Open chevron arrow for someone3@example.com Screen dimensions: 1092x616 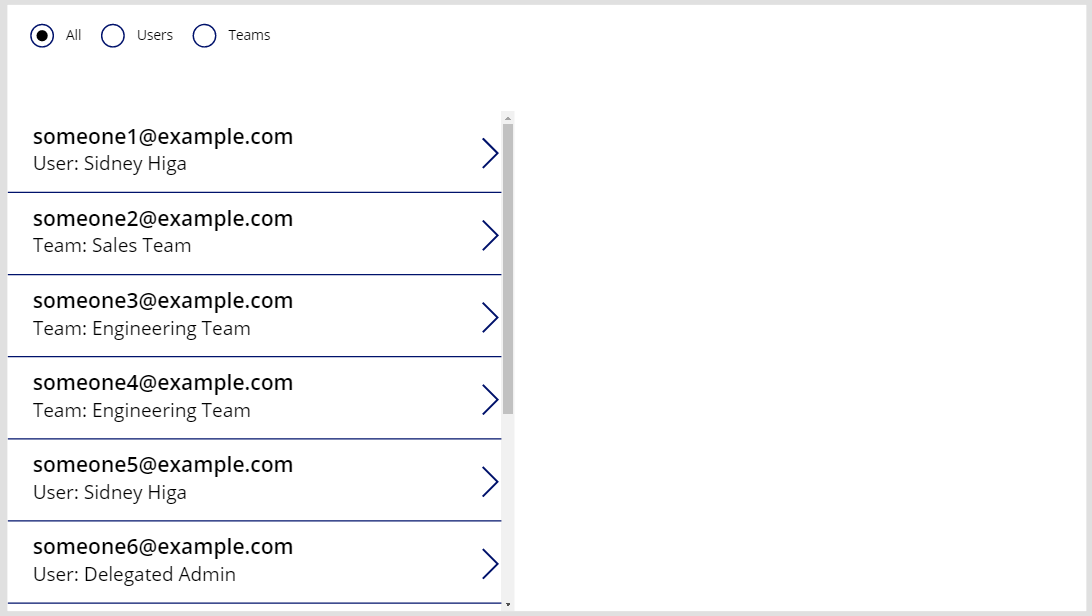(x=490, y=317)
